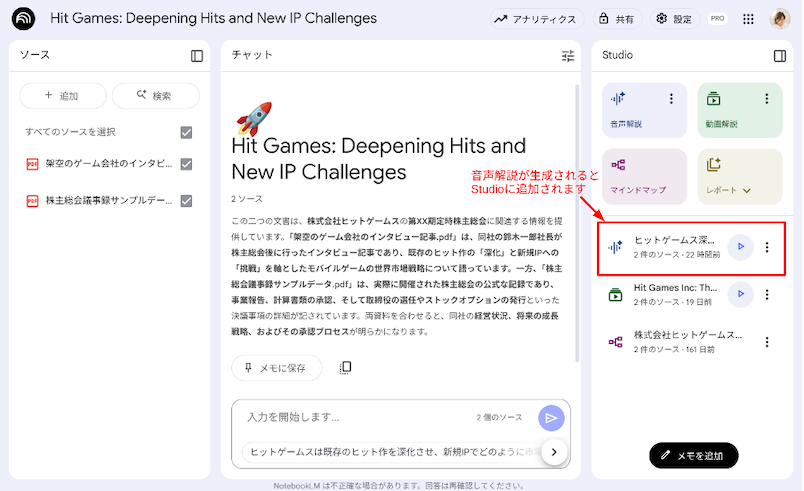Generate 音声解説 audio overview tile
The width and height of the screenshot is (804, 491).
tap(645, 110)
